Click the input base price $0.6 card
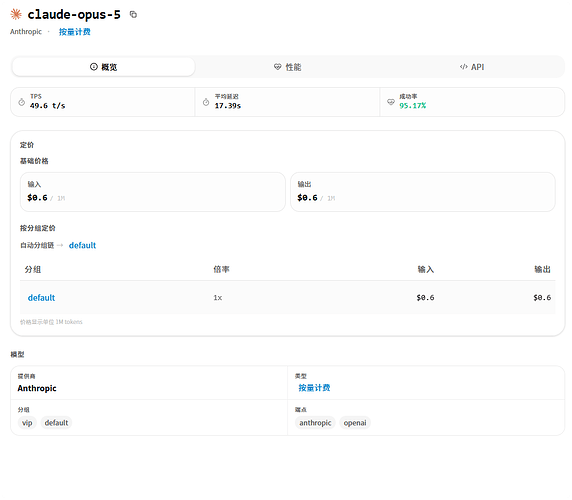Viewport: 572px width, 500px height. pyautogui.click(x=152, y=192)
